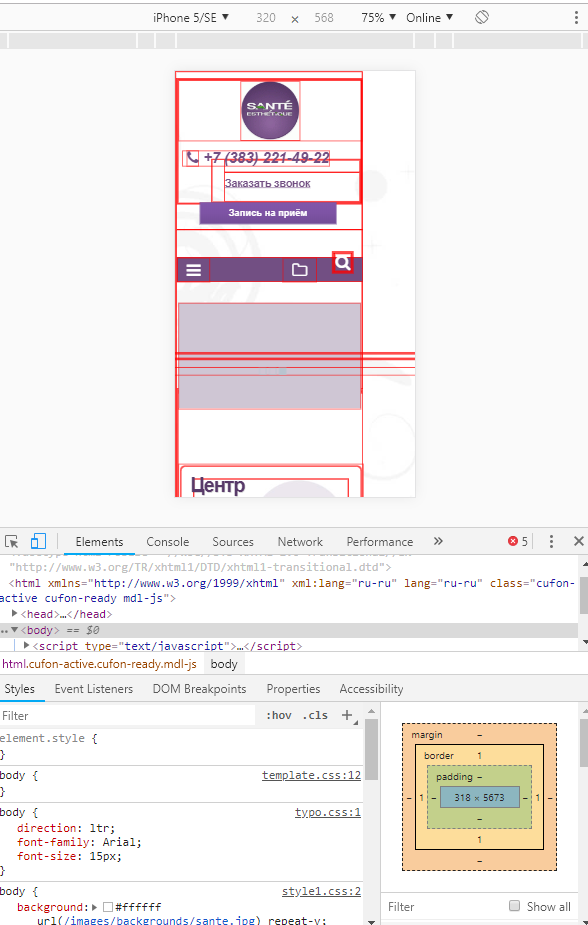Toggle the :hov element state button
The width and height of the screenshot is (588, 925).
pos(278,716)
